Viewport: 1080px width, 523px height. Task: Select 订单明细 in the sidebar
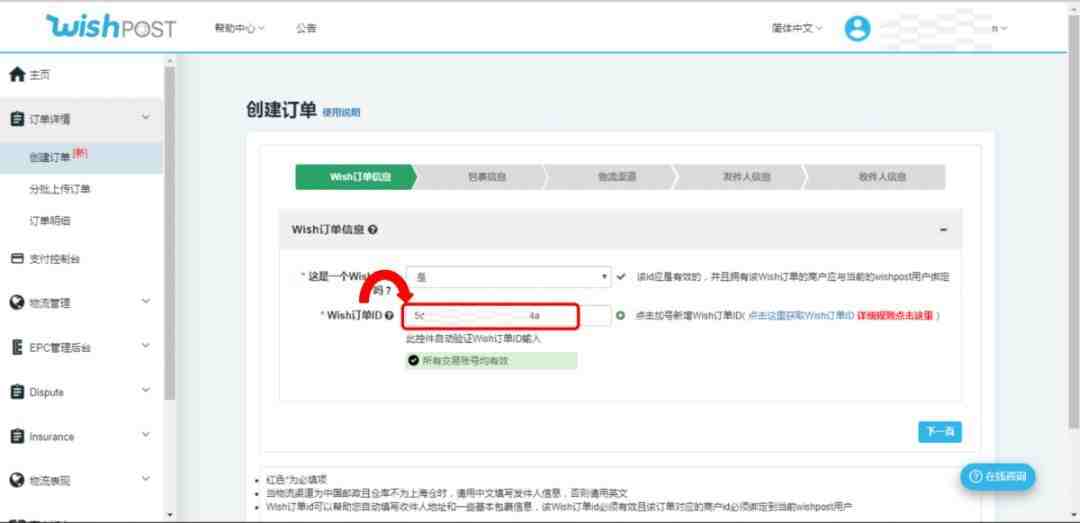50,221
